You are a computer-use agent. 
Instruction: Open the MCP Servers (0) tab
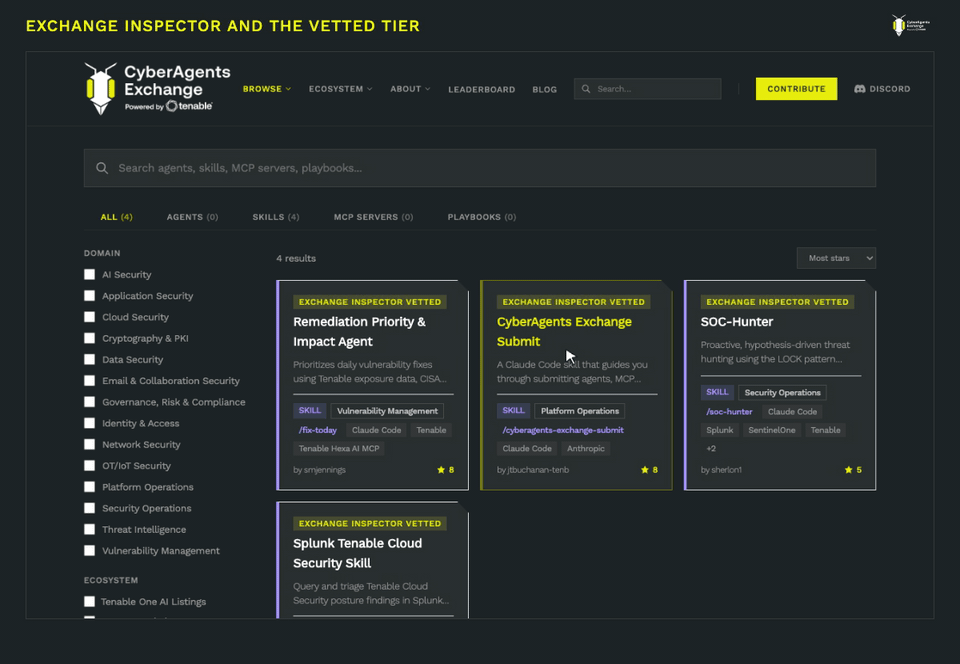pyautogui.click(x=373, y=217)
